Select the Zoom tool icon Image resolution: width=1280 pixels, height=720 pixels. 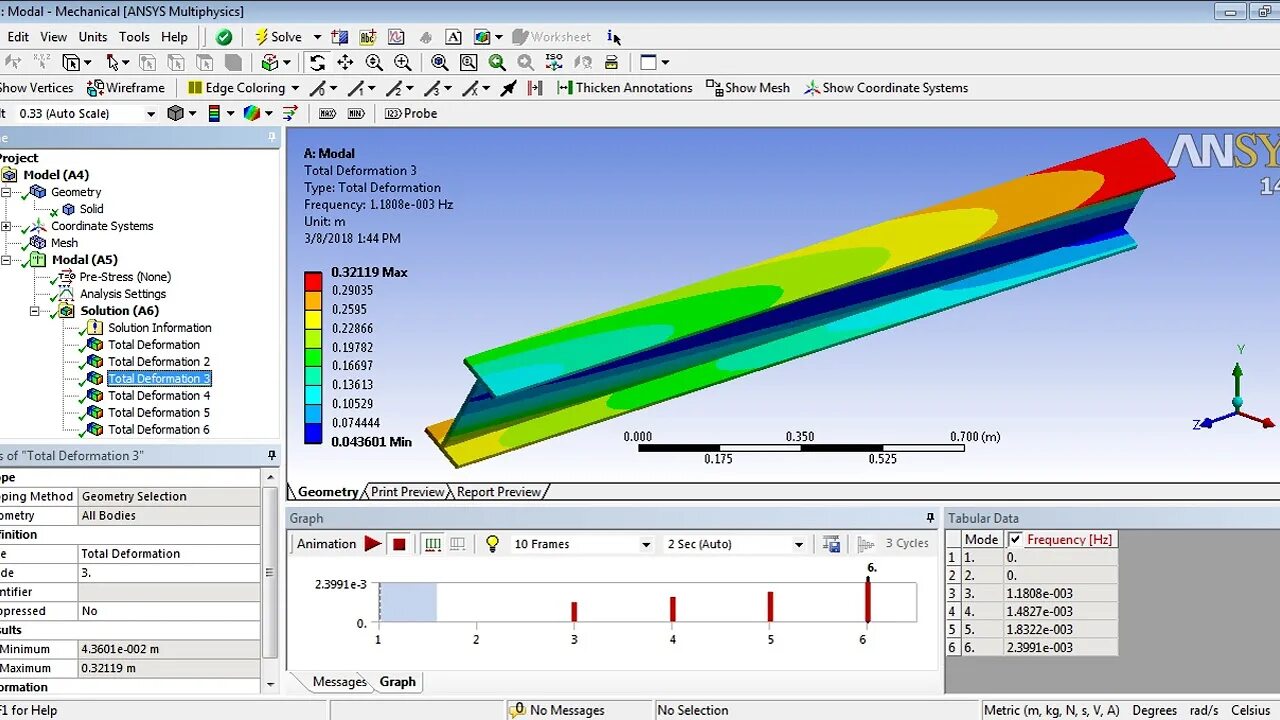(374, 62)
